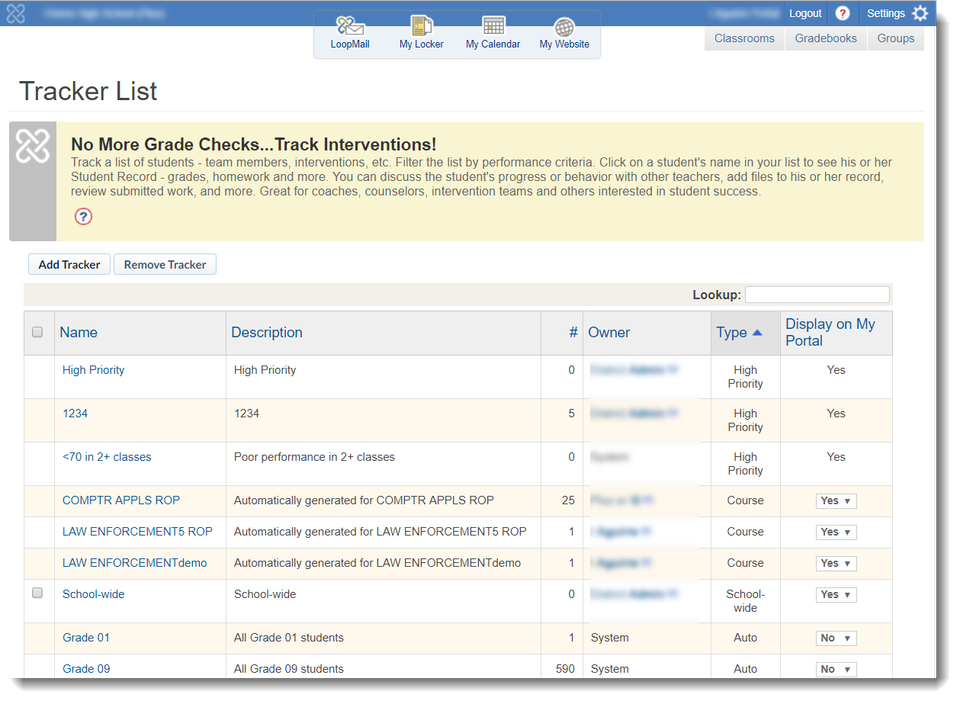This screenshot has height=702, width=960.
Task: Open Display dropdown for COMPTR APPLS ROP
Action: click(x=836, y=501)
